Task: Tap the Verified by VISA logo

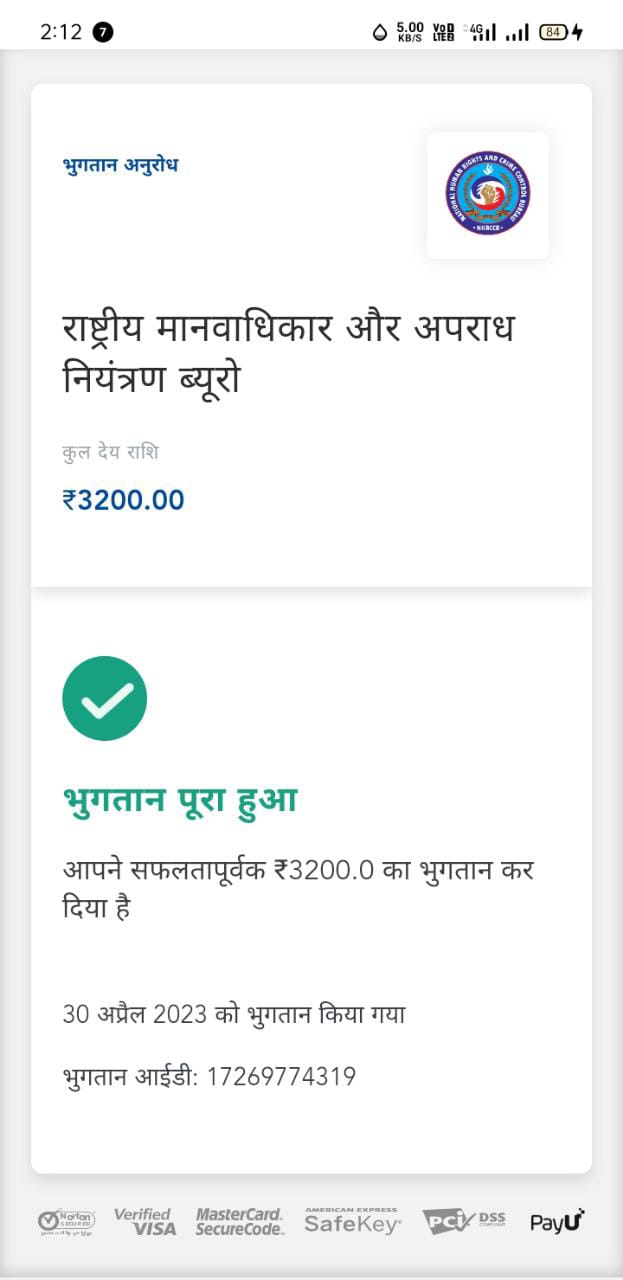Action: click(x=145, y=1221)
